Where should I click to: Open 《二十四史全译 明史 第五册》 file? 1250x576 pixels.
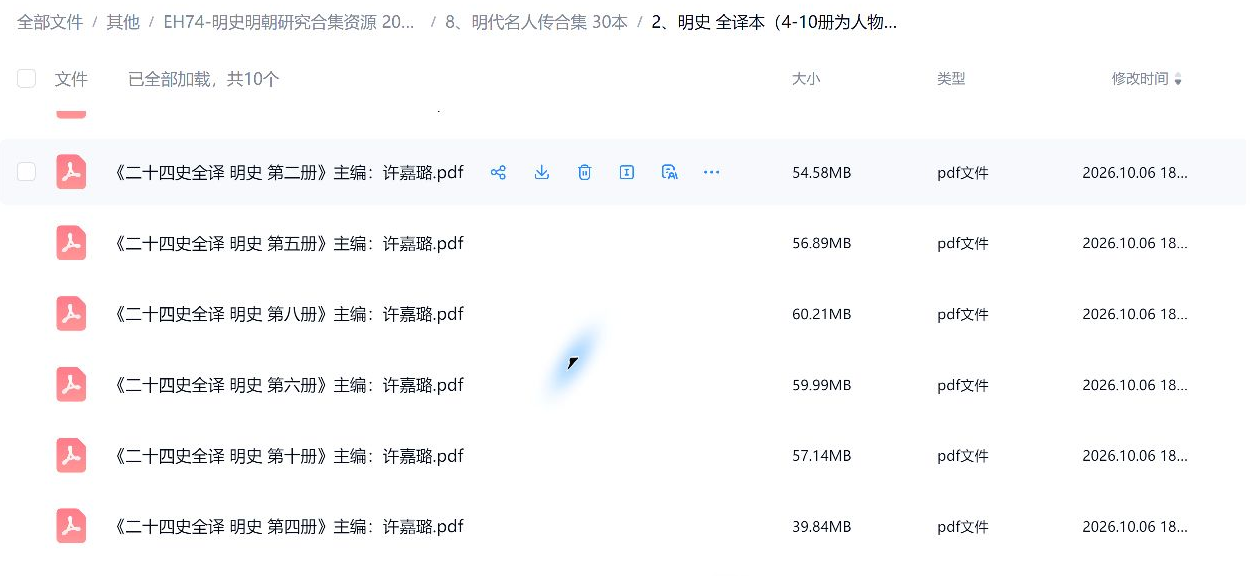tap(289, 243)
